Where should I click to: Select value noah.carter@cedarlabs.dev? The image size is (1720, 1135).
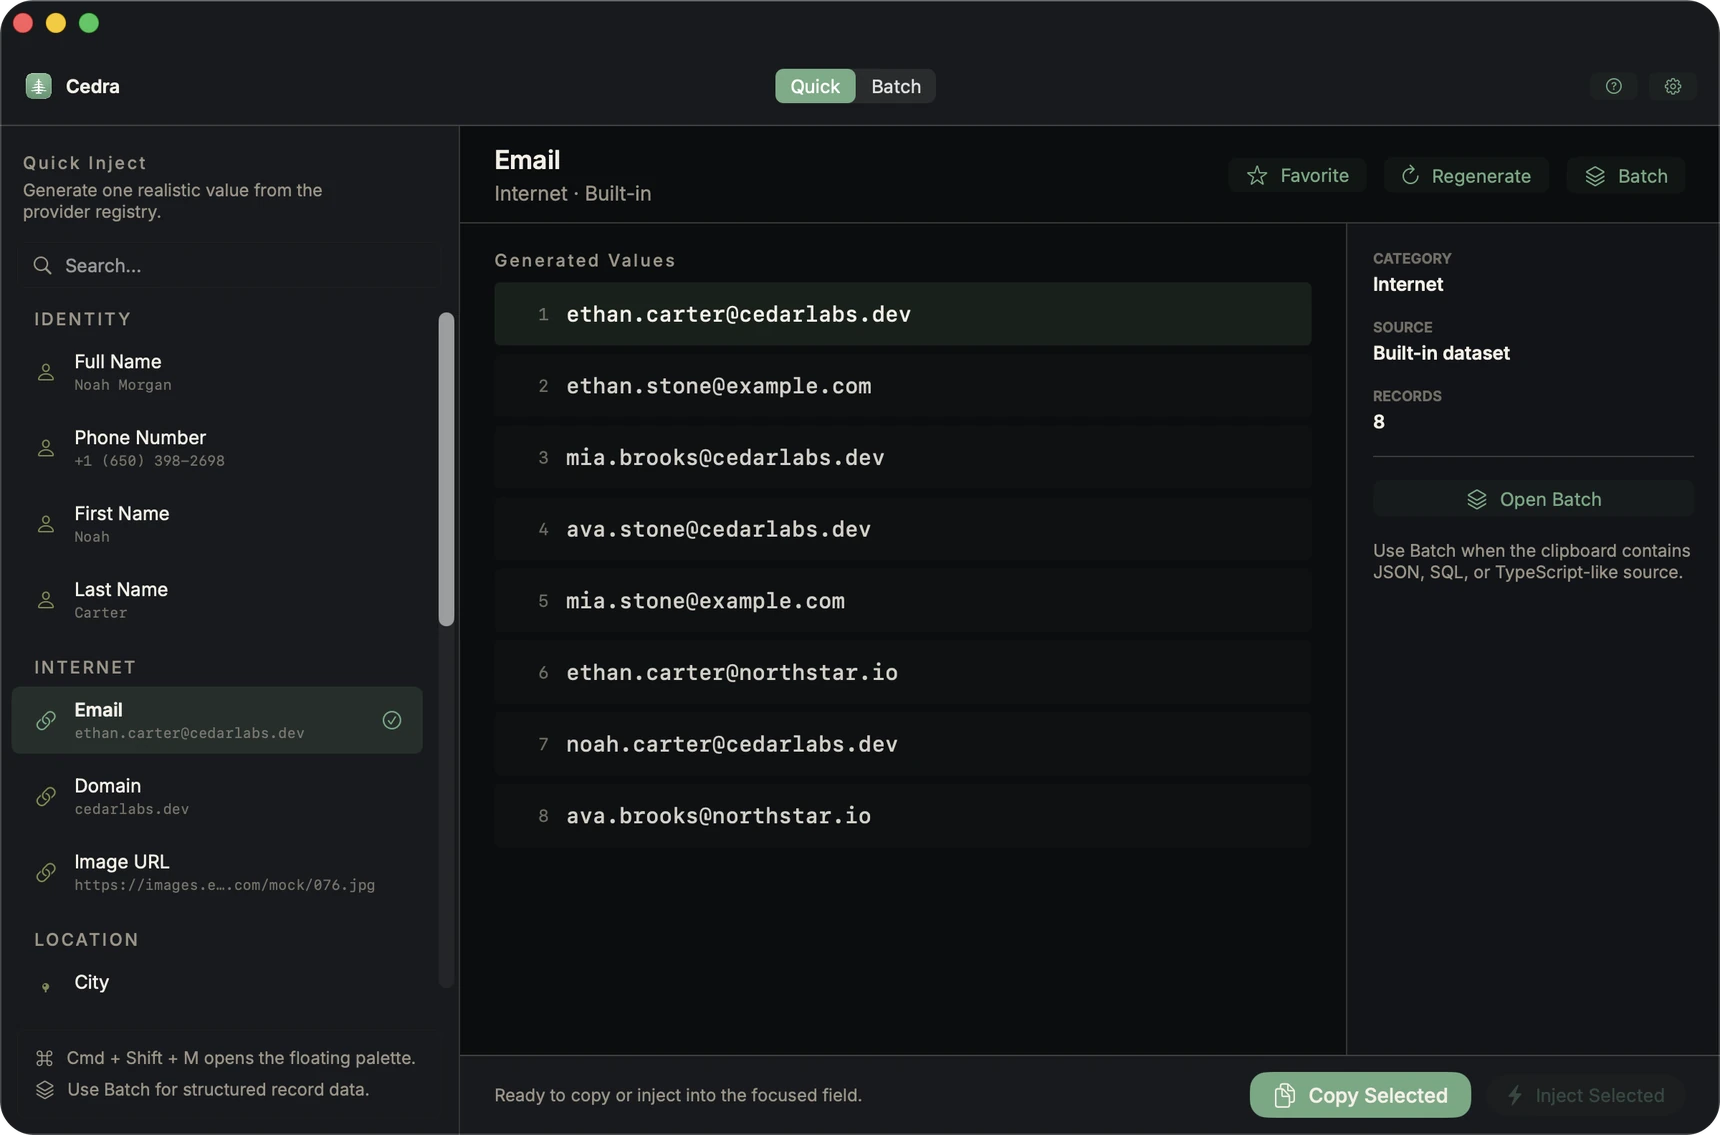tap(902, 744)
